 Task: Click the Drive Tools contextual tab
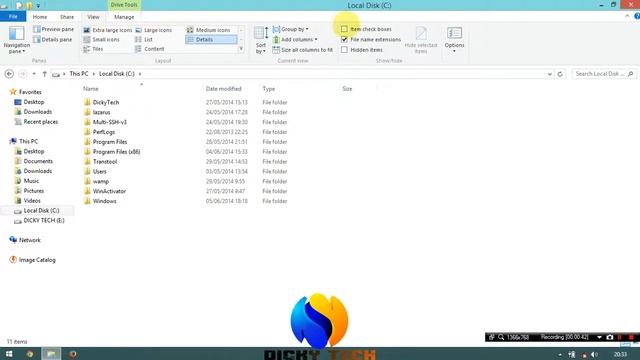[124, 5]
